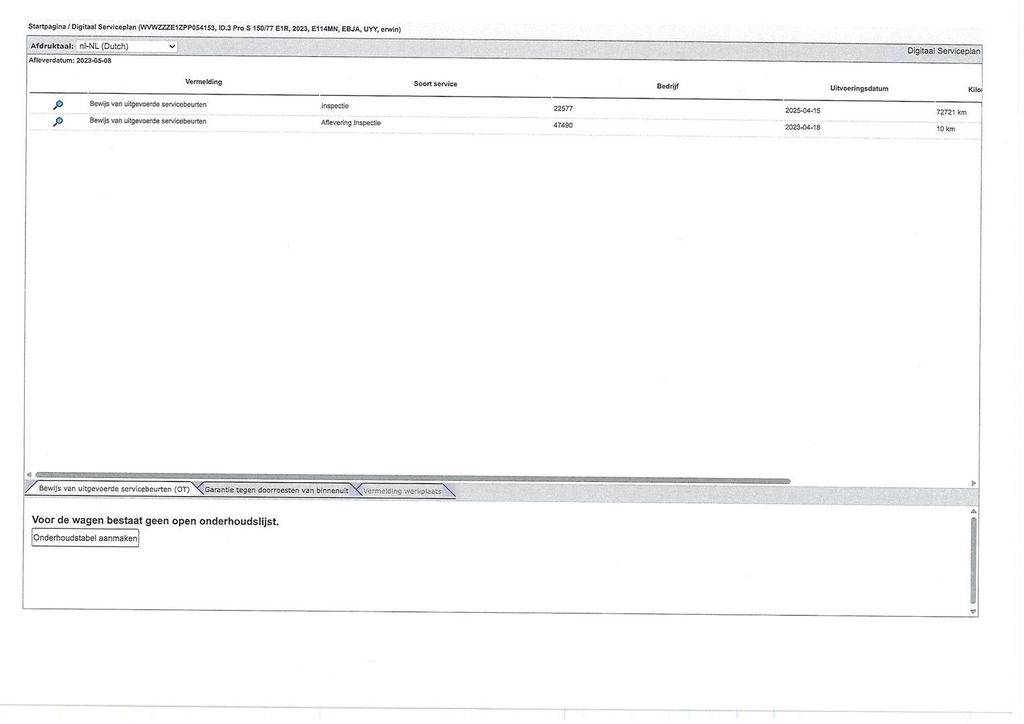Open the Afdruktaal nl-NL (Dutch) dropdown
The image size is (1024, 724).
click(127, 46)
